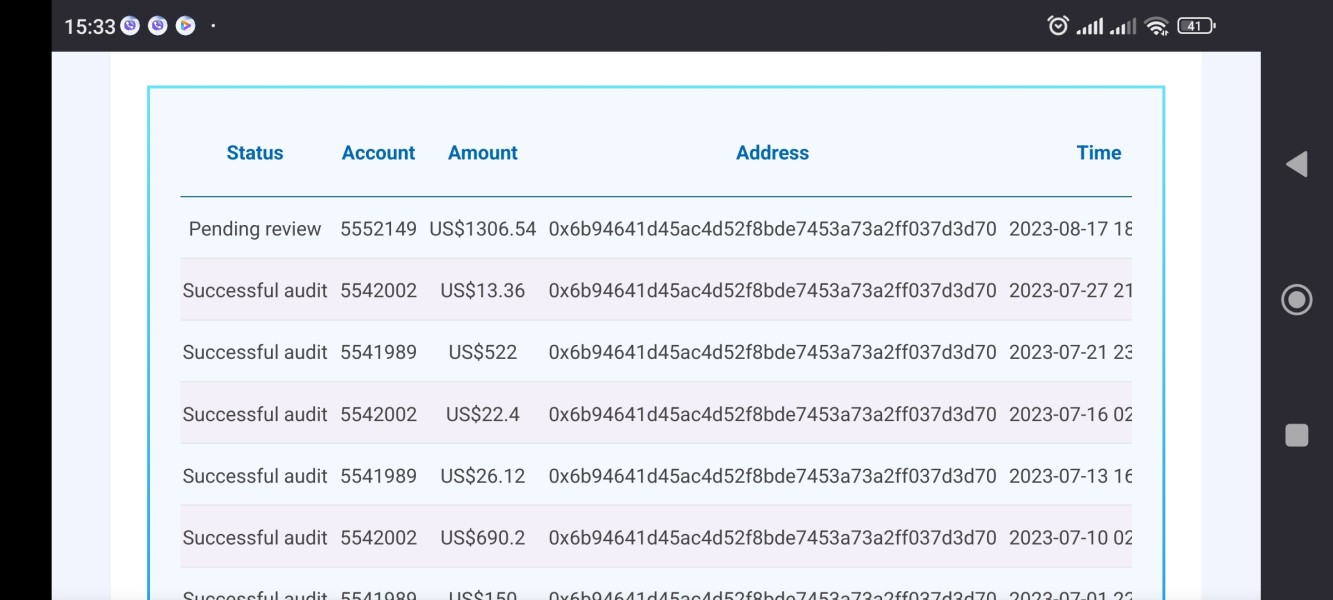
Task: Tap the Play Store notification icon
Action: (x=185, y=27)
